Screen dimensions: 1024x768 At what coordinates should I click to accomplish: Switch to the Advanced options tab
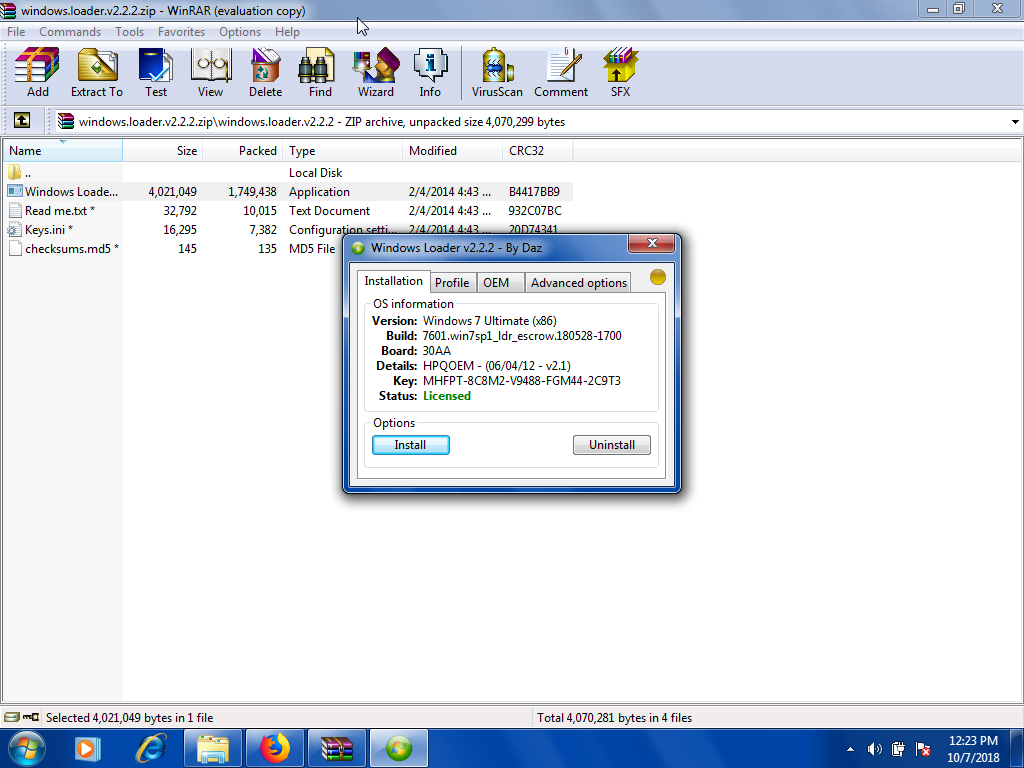point(579,282)
